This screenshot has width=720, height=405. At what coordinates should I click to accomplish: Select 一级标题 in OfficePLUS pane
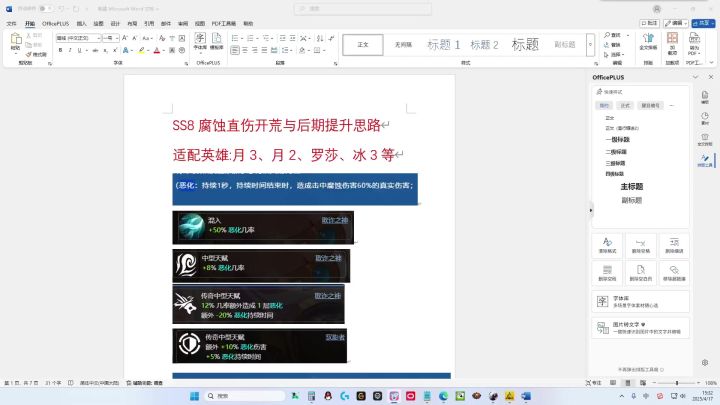618,140
